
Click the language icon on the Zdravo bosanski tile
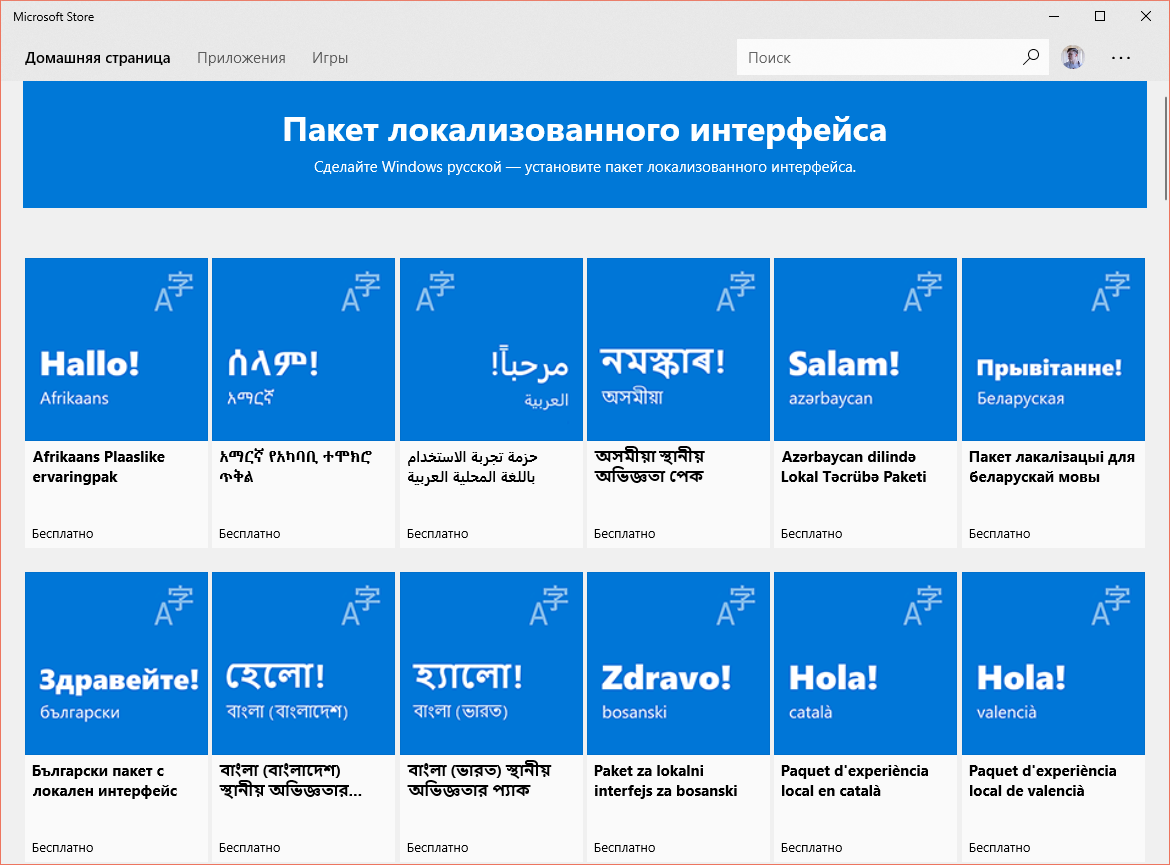735,606
